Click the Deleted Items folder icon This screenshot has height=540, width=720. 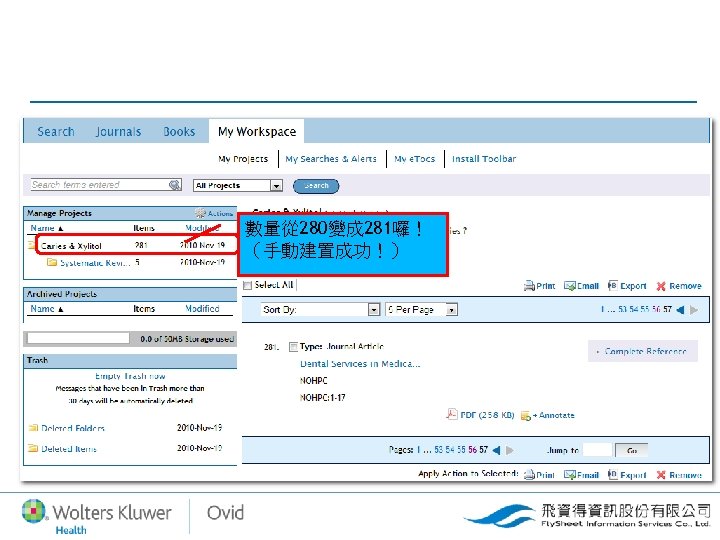pyautogui.click(x=33, y=448)
